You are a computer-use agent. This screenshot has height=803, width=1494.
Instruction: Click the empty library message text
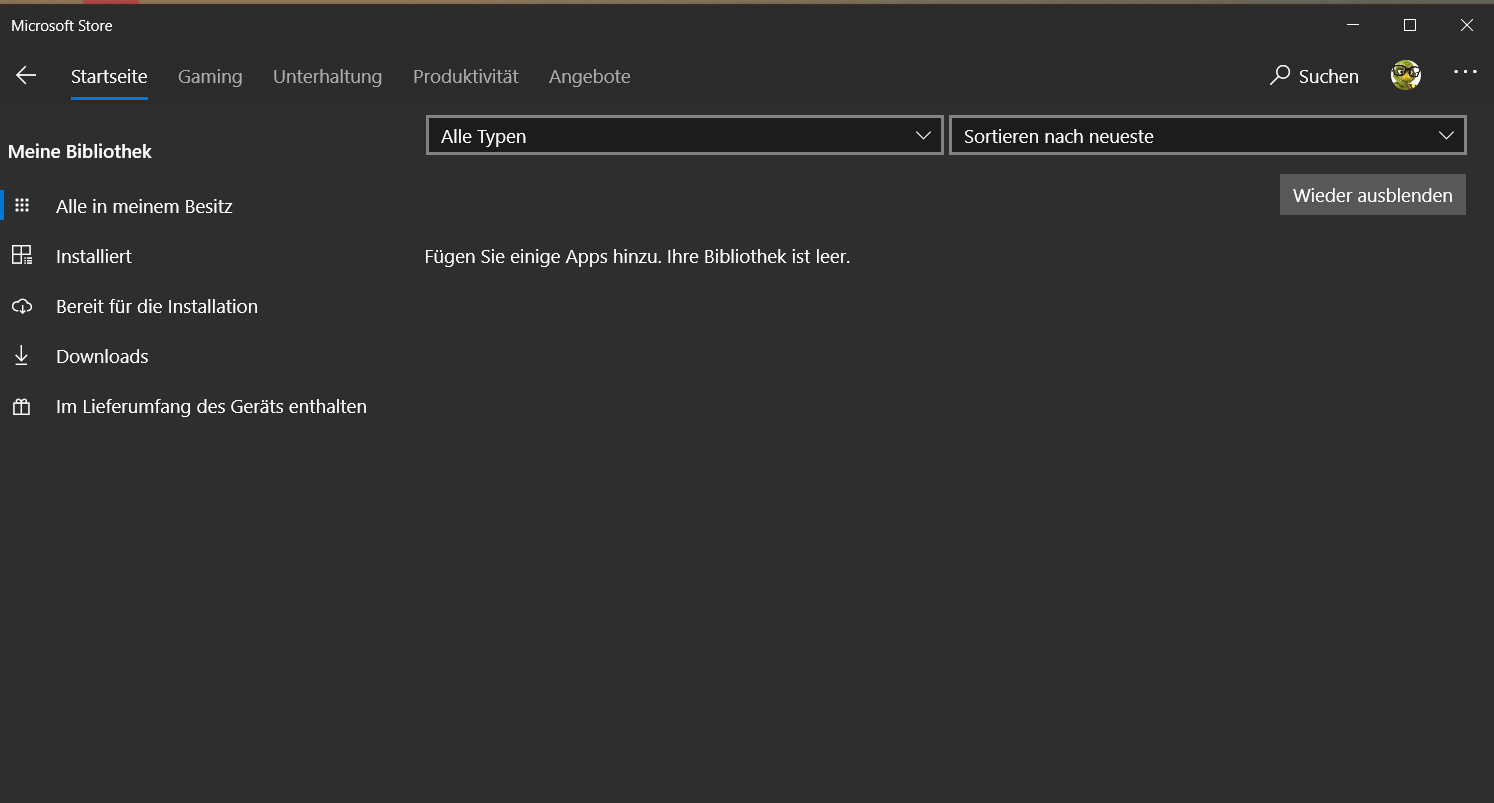[637, 256]
